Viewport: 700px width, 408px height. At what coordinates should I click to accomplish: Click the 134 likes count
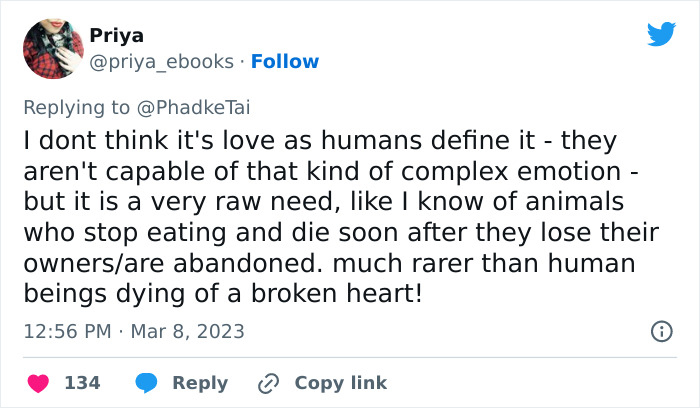coord(81,383)
